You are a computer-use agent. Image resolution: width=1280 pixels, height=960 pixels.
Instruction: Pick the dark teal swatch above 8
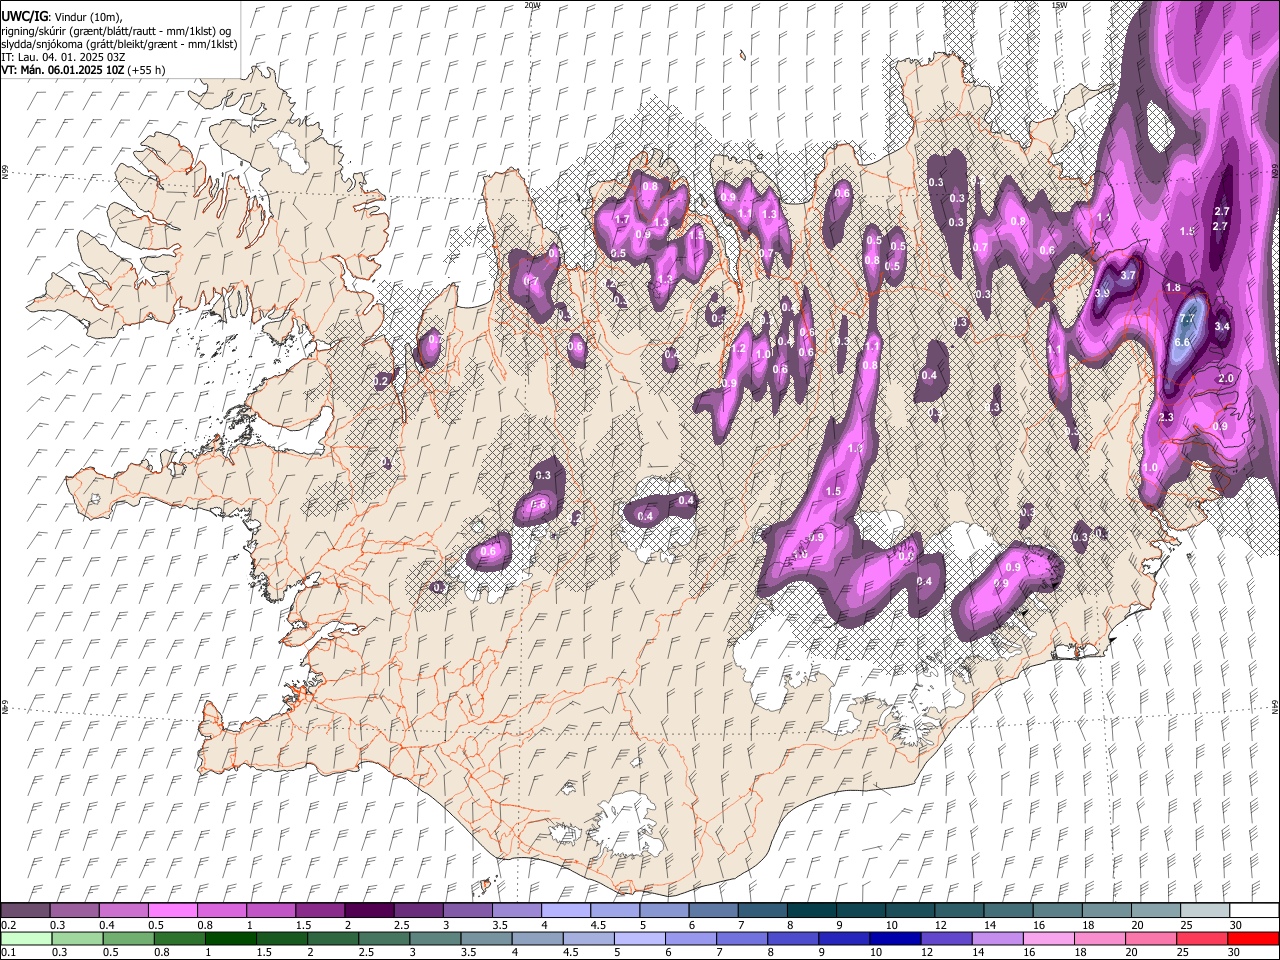[811, 911]
